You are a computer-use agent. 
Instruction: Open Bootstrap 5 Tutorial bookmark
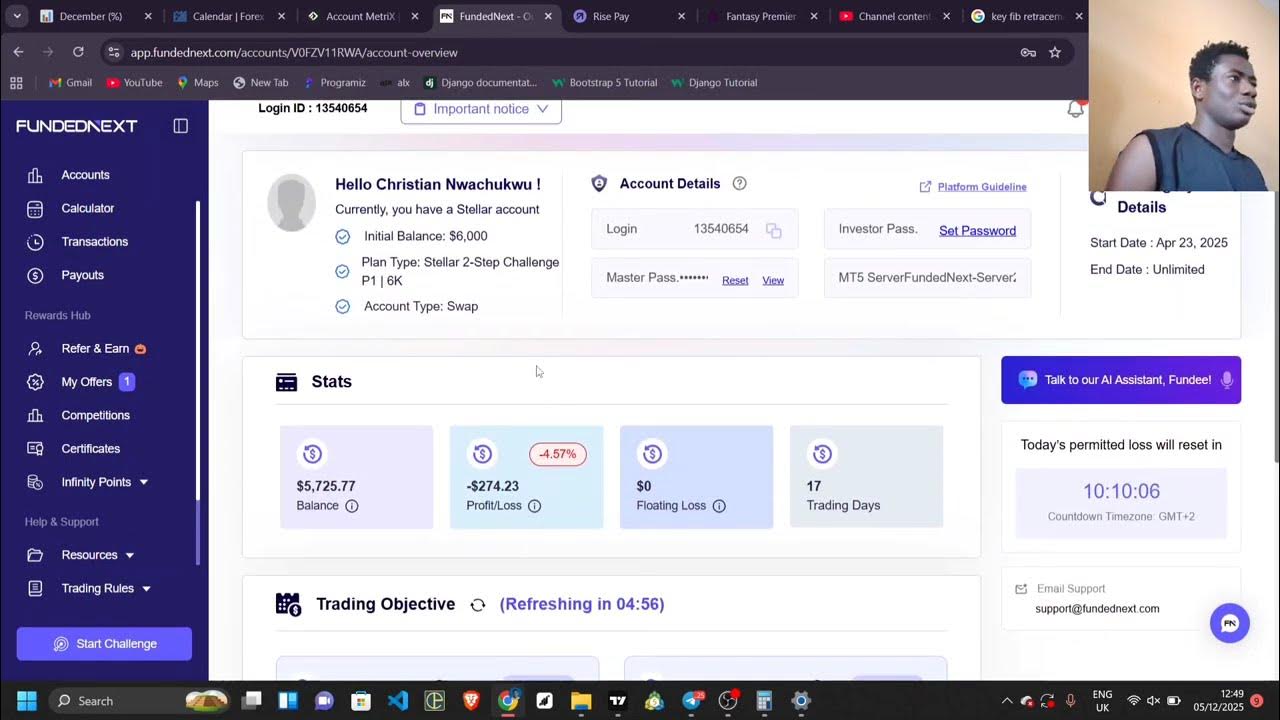pyautogui.click(x=604, y=83)
